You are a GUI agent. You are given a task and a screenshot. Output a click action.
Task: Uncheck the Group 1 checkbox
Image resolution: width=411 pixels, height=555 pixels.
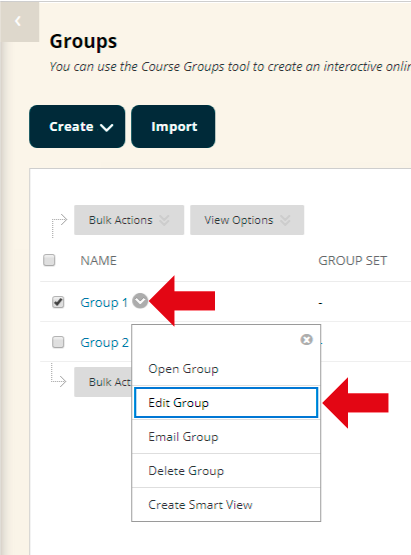coord(58,302)
